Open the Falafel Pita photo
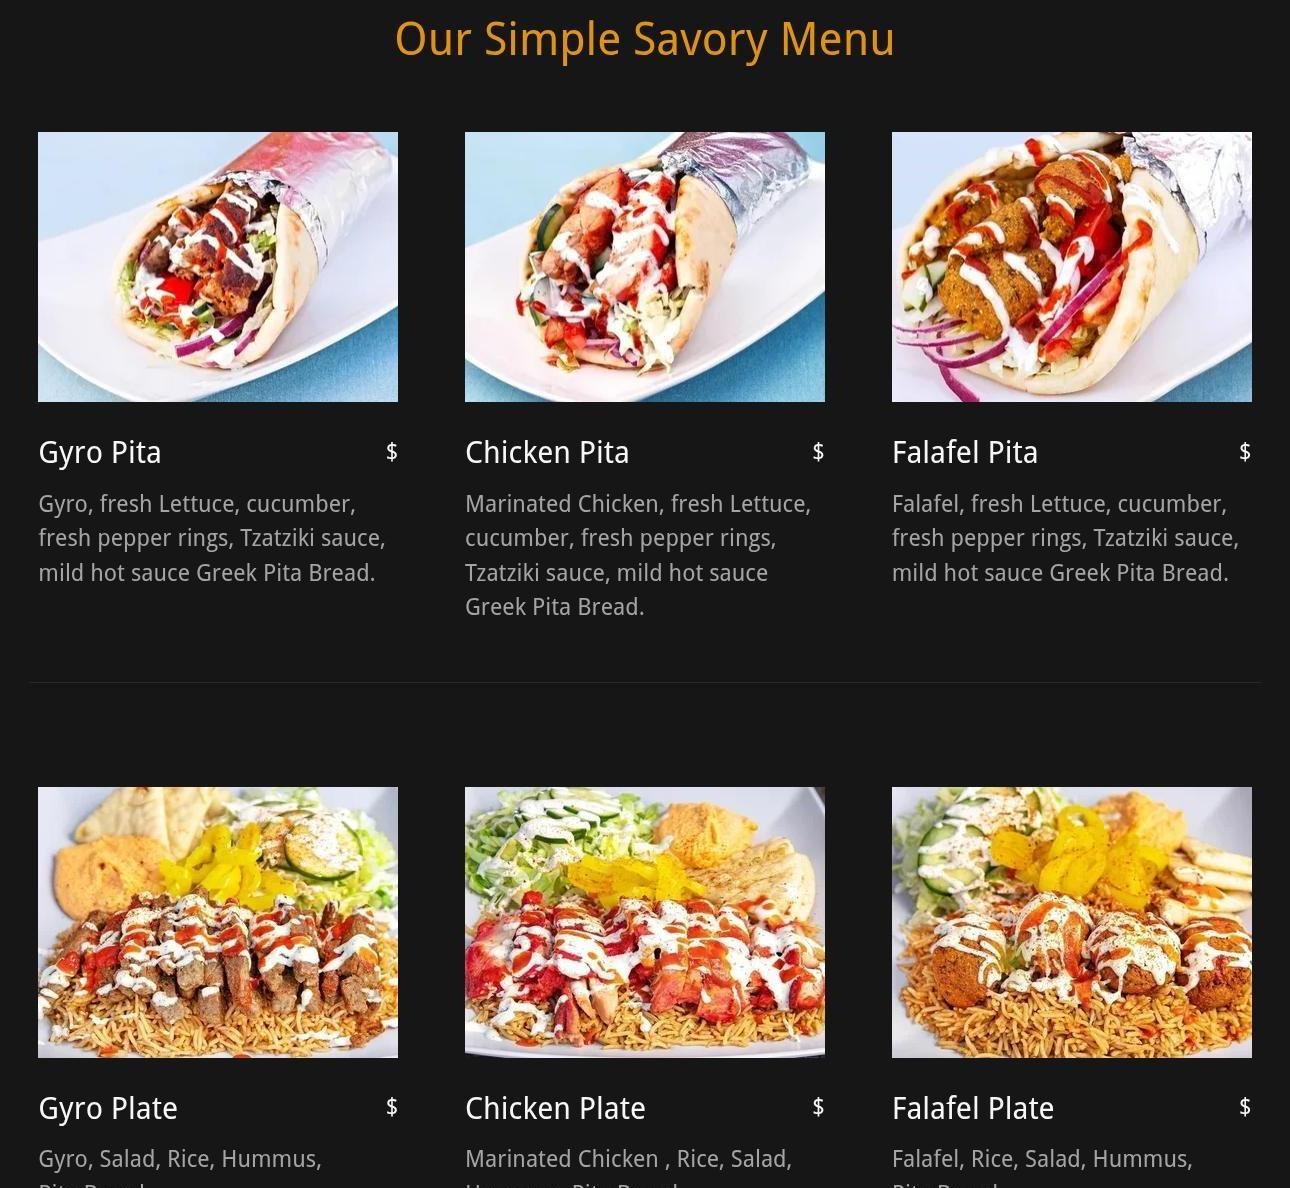 [x=1072, y=267]
